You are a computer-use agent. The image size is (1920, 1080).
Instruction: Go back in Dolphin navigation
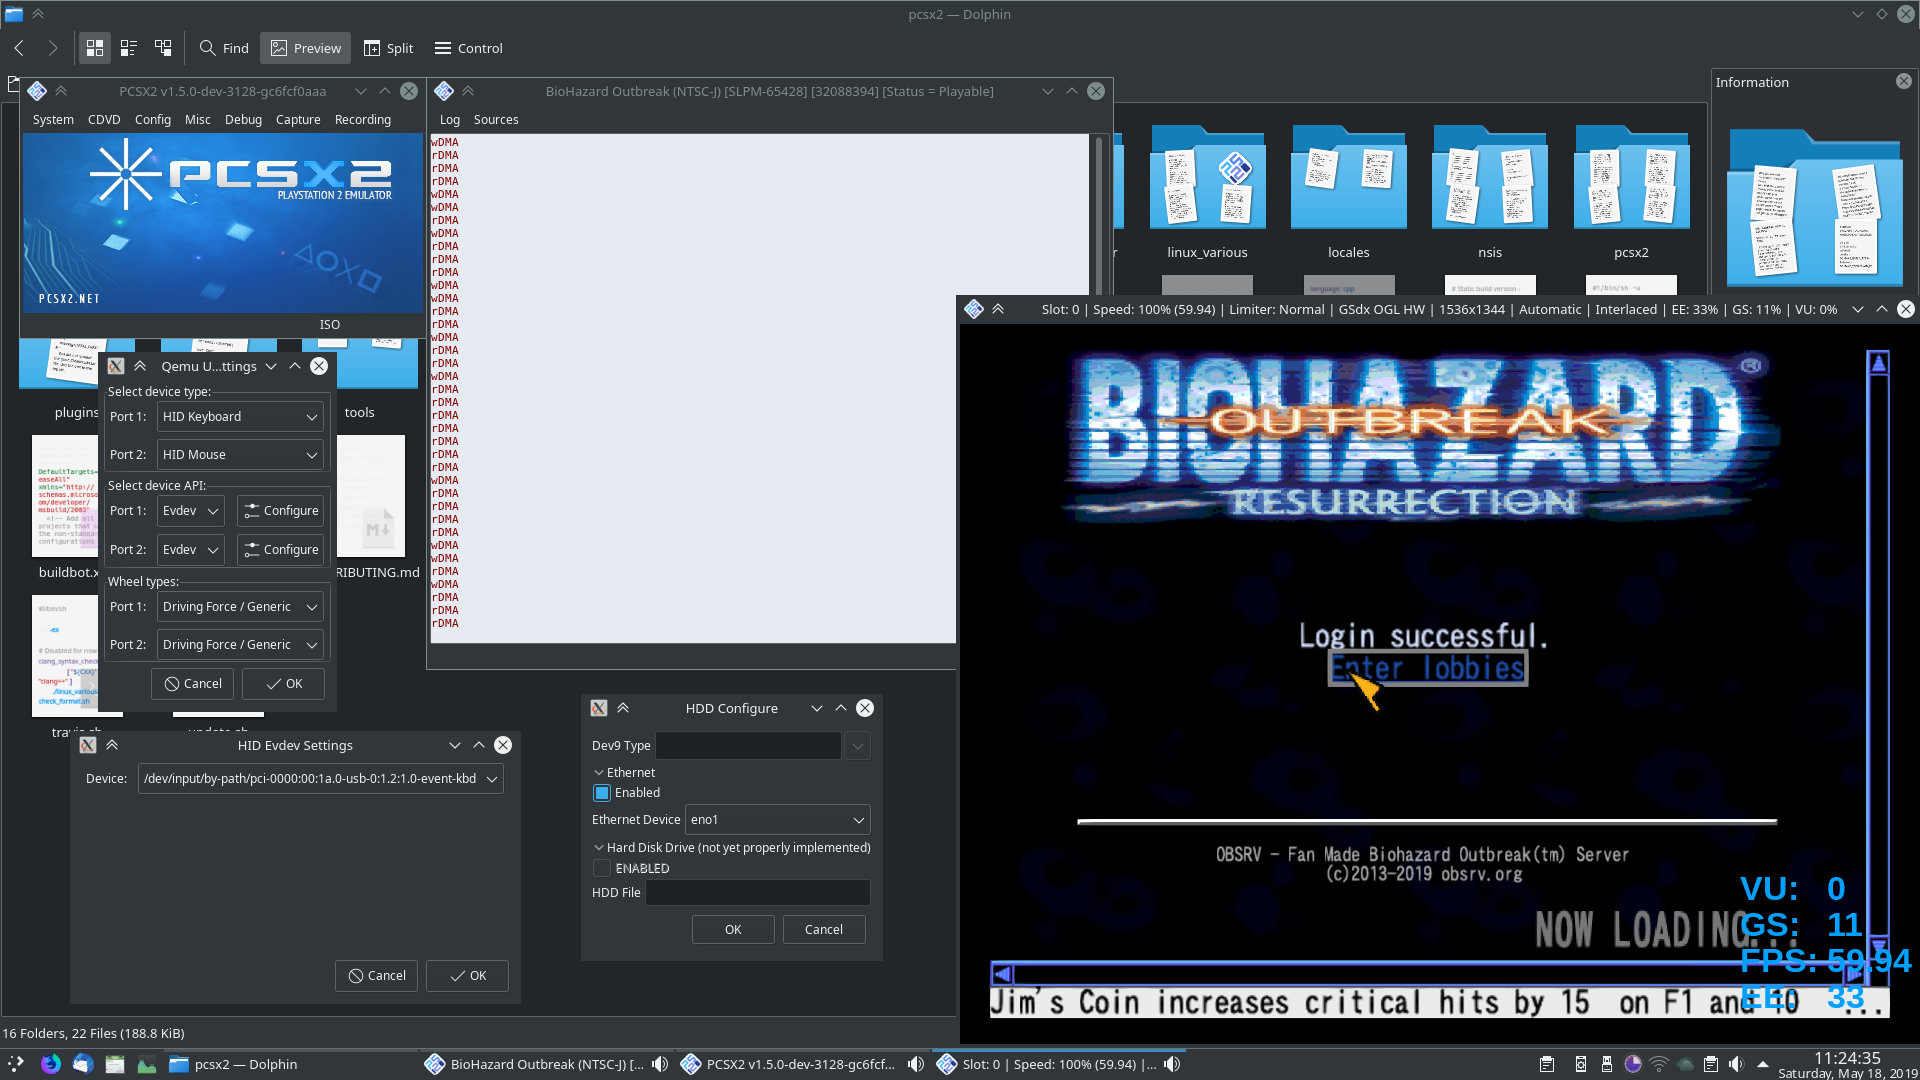[x=19, y=48]
